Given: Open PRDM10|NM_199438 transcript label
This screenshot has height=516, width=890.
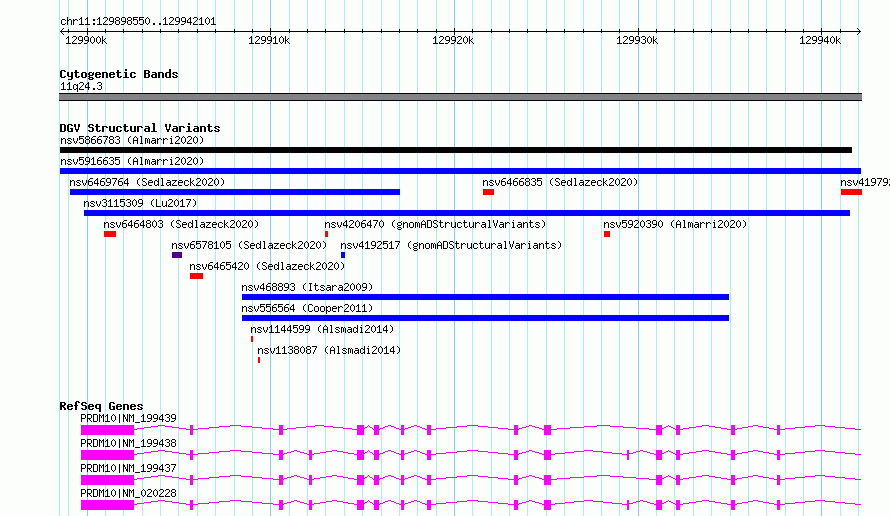Looking at the screenshot, I should [x=128, y=443].
